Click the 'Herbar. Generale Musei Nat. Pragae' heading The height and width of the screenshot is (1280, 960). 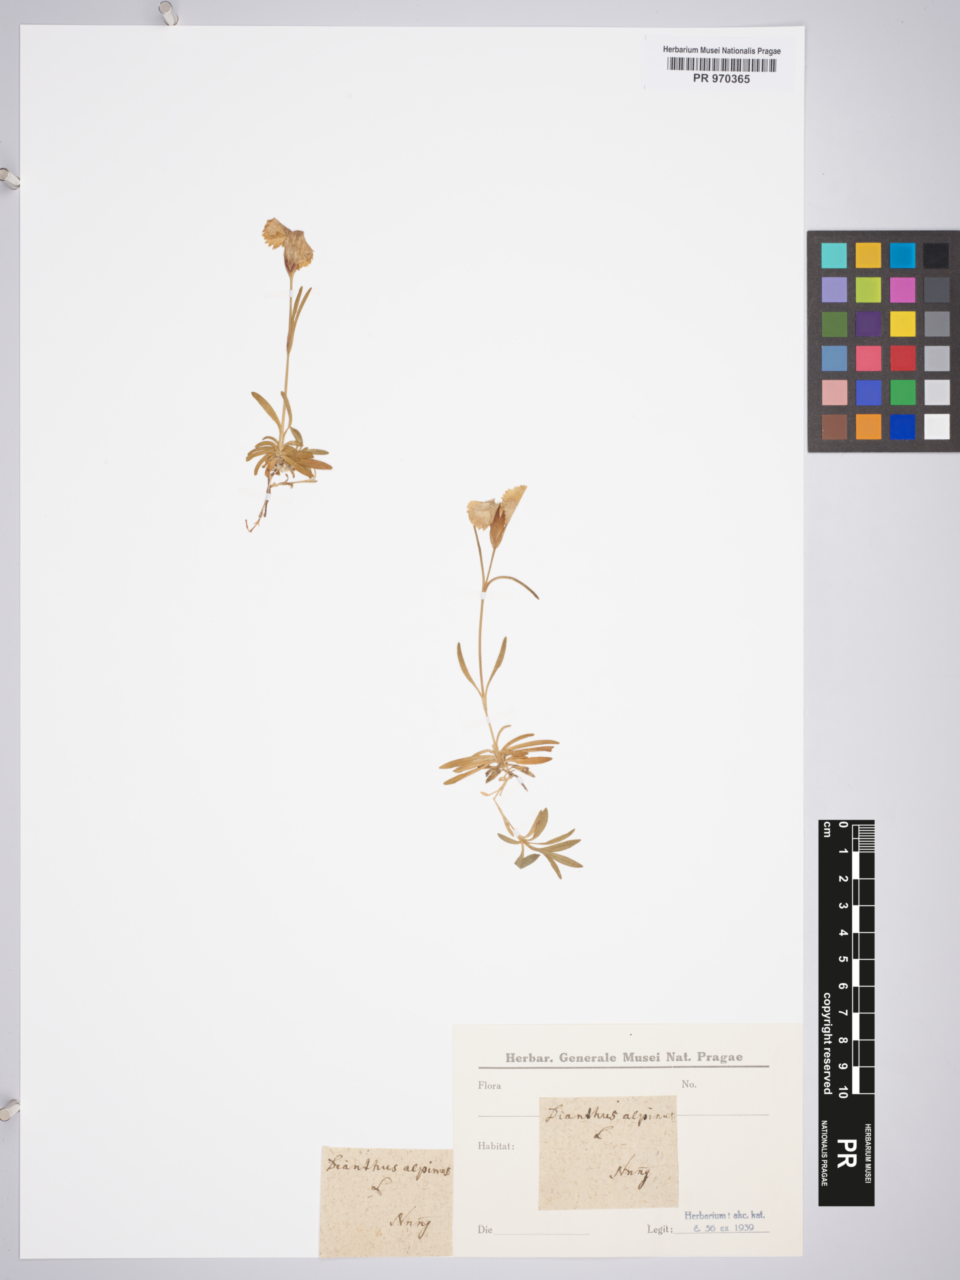[623, 1057]
